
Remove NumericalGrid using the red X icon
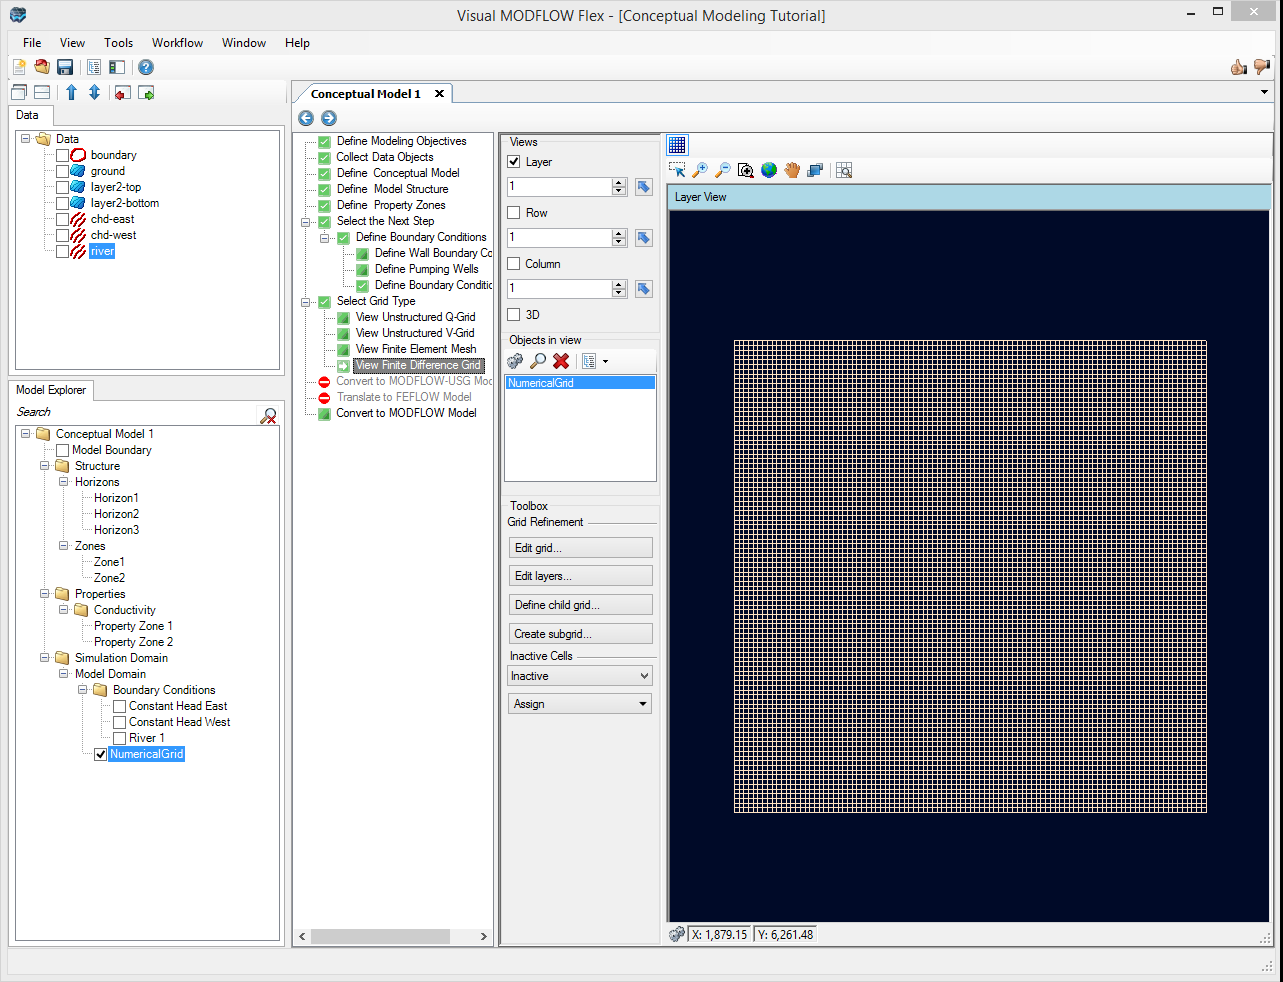pyautogui.click(x=560, y=361)
